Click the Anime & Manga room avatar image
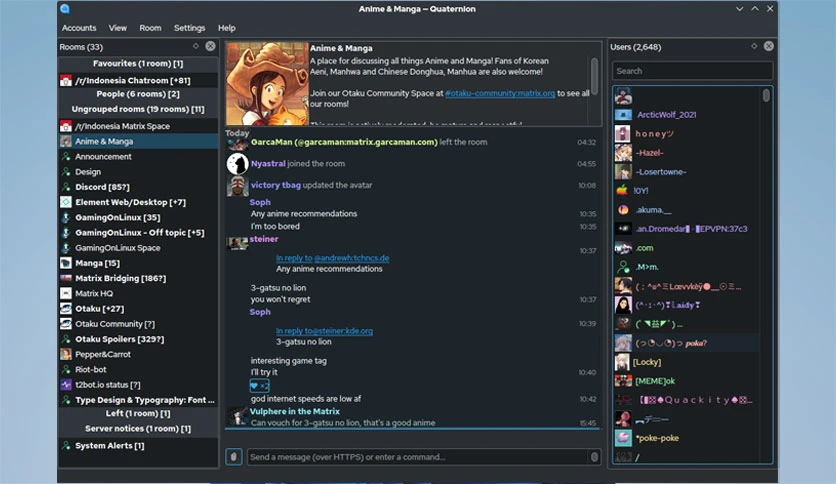Viewport: 836px width, 484px height. click(267, 84)
